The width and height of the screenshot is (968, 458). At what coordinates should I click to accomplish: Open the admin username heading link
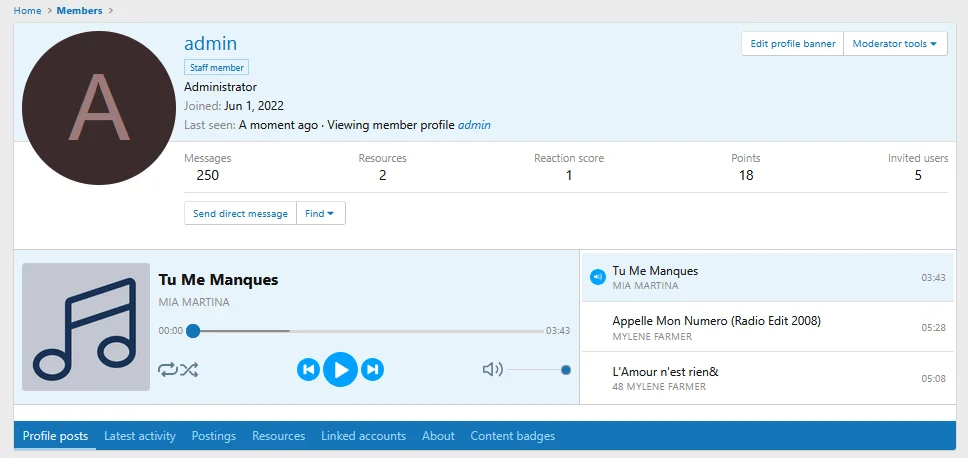[x=211, y=43]
